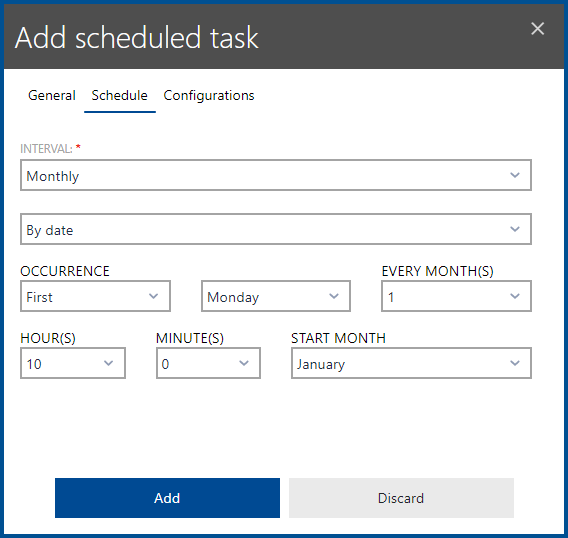Click the MINUTE(S) label
Viewport: 568px width, 538px height.
coord(190,338)
